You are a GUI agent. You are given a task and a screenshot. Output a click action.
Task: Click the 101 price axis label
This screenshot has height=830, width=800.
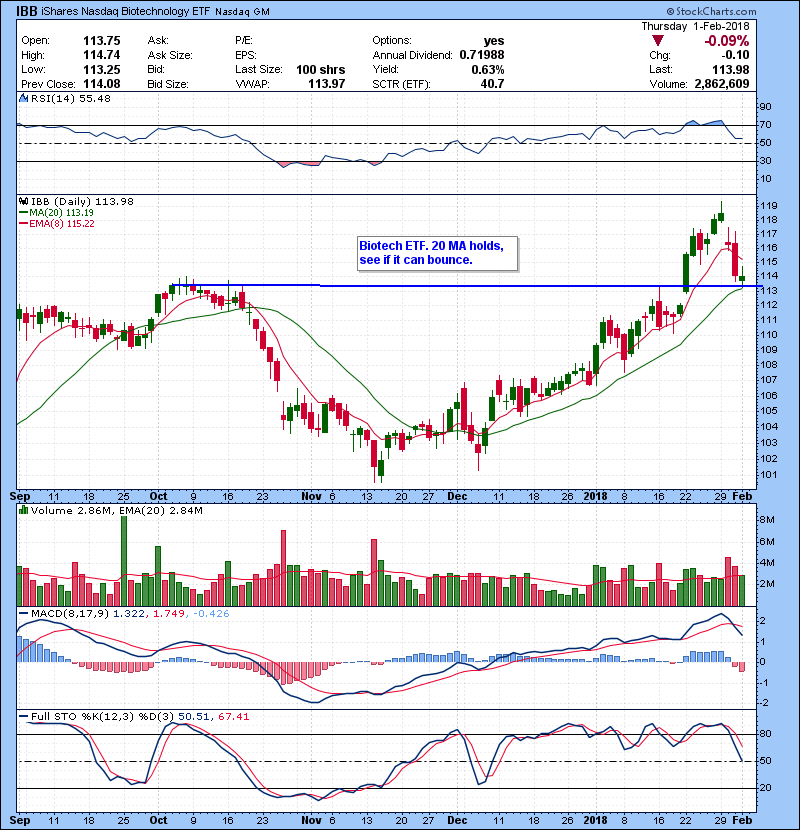pyautogui.click(x=769, y=474)
